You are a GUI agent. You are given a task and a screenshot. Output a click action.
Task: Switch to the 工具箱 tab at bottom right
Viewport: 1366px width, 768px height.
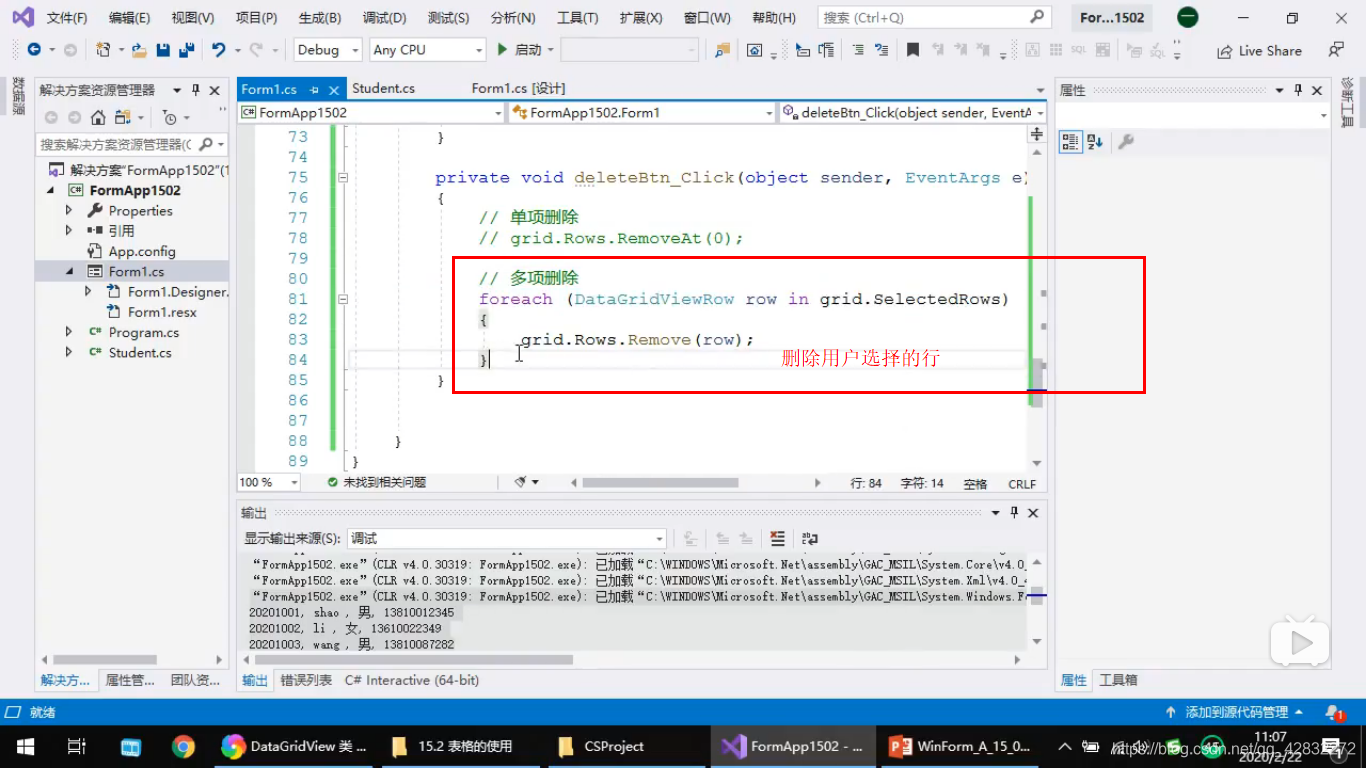pyautogui.click(x=1118, y=680)
